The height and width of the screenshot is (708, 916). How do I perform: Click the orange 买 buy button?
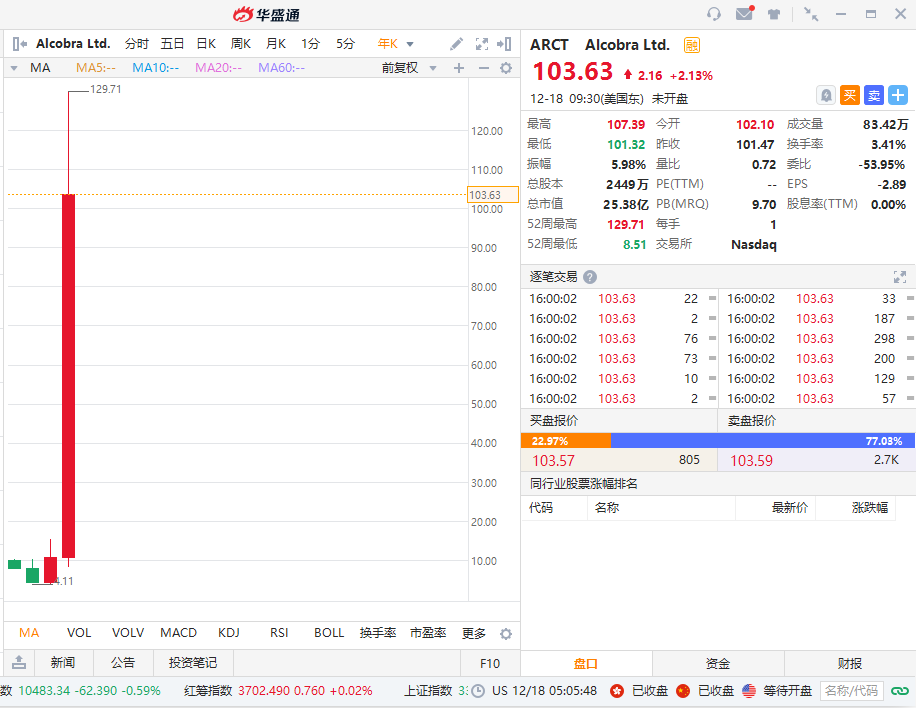coord(849,95)
